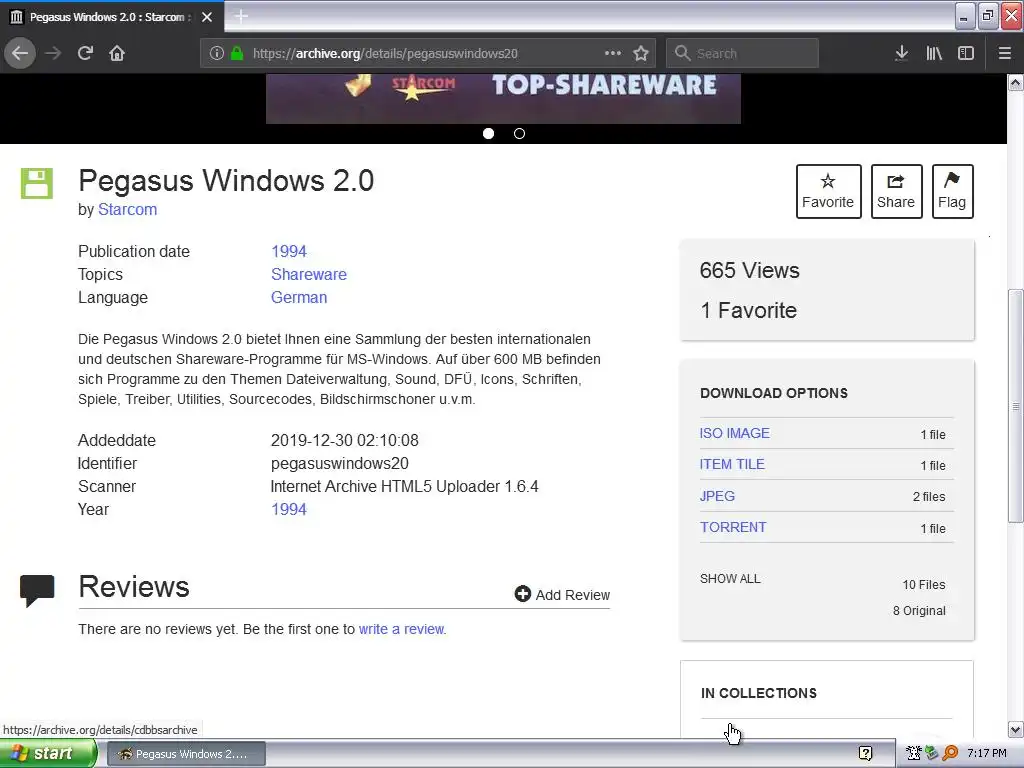This screenshot has height=768, width=1024.
Task: Download the ITEM TILE file
Action: tap(732, 464)
